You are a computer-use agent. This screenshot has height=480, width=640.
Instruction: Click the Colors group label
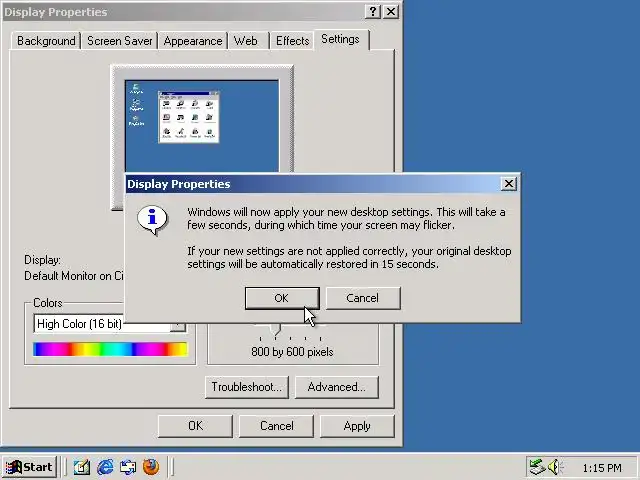pyautogui.click(x=48, y=303)
